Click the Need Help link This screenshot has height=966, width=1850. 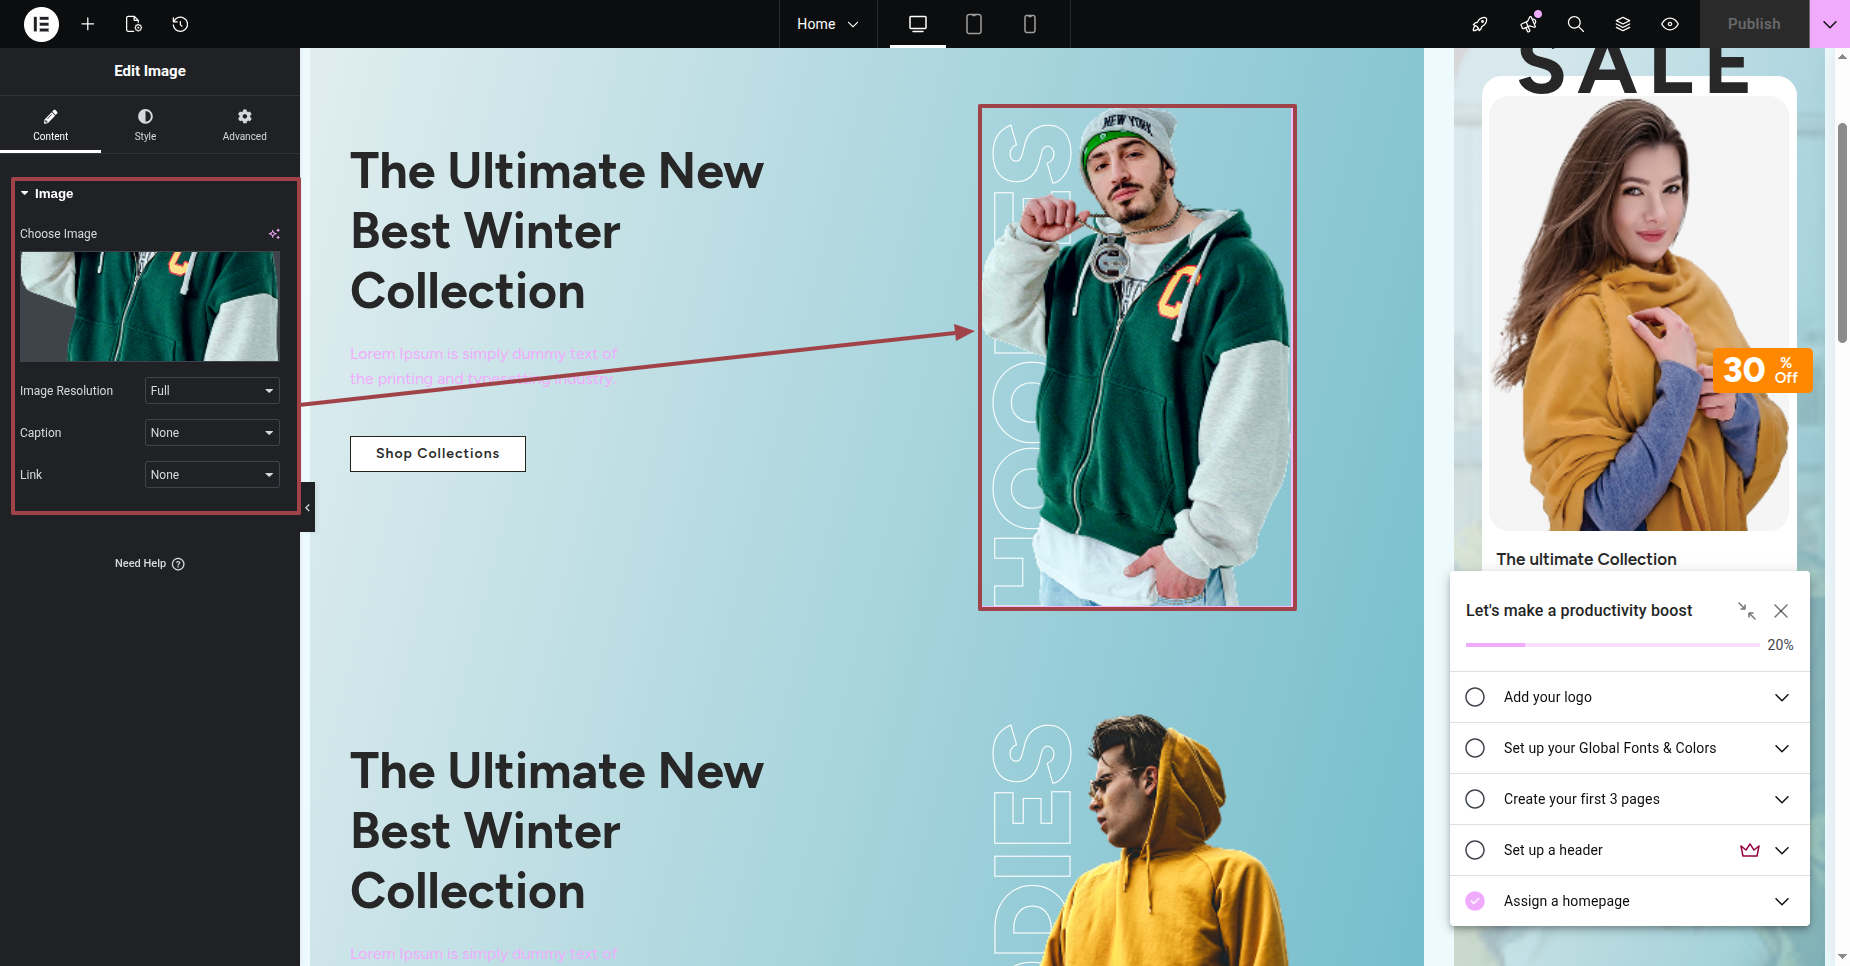[x=149, y=564]
